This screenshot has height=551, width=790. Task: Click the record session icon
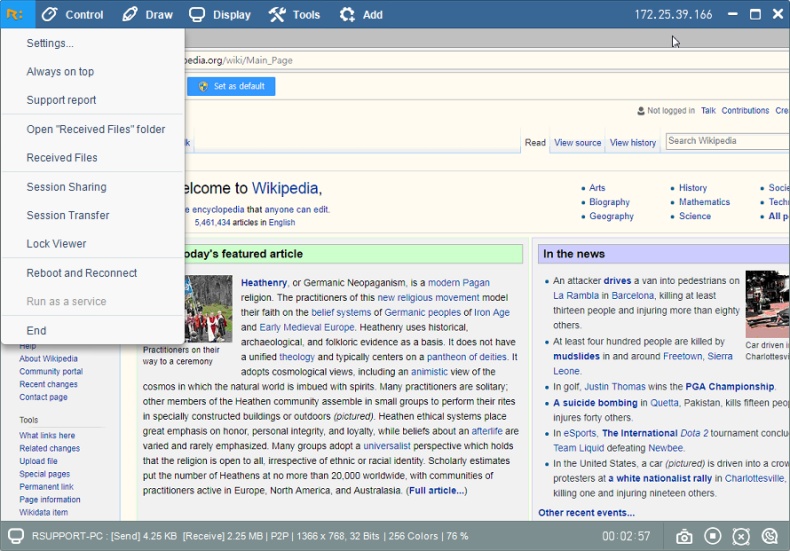tap(712, 536)
